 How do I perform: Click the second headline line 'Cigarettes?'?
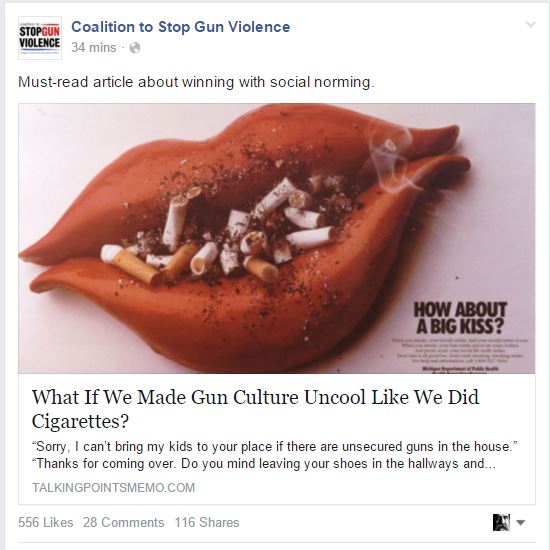pyautogui.click(x=80, y=421)
